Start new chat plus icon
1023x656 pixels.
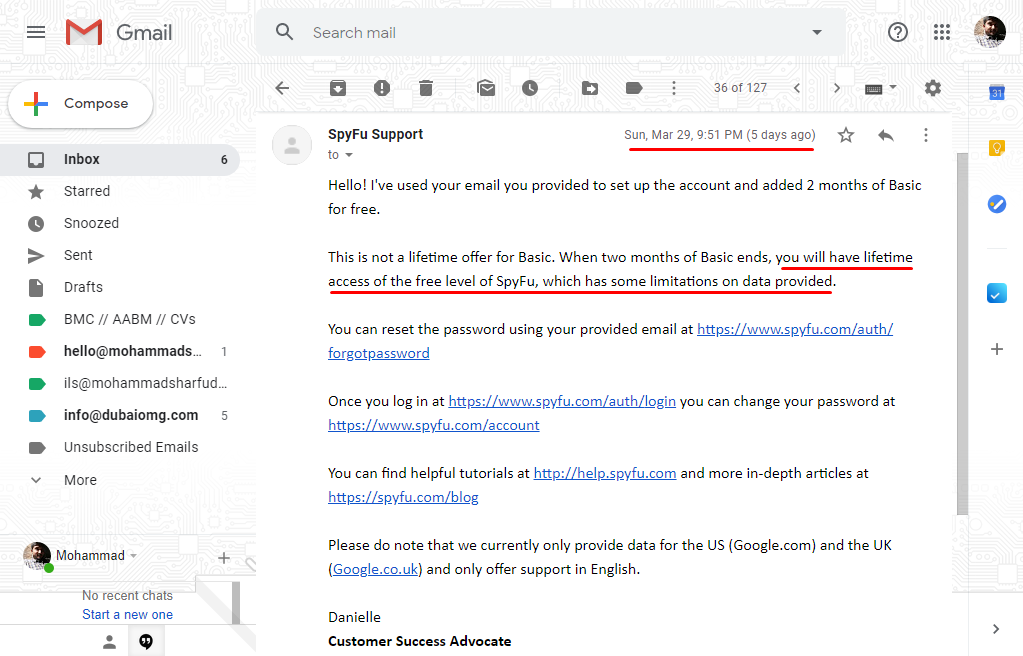click(x=224, y=558)
